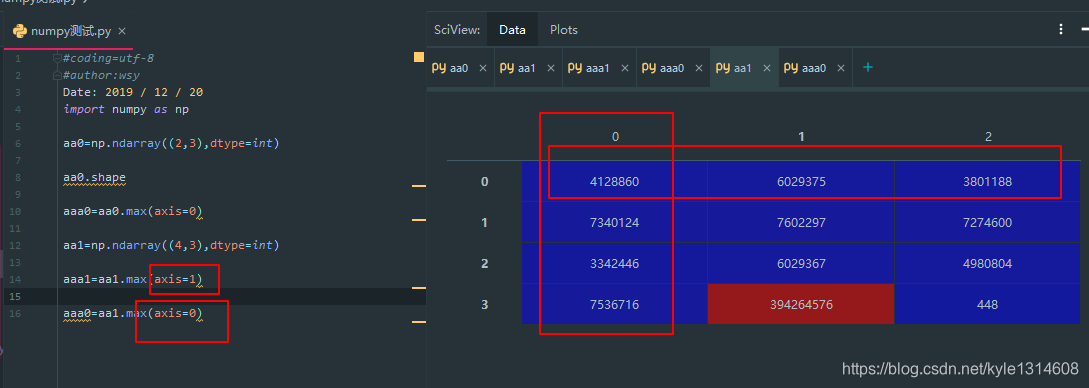Click the cell with value 4128860
The width and height of the screenshot is (1089, 388).
point(615,182)
